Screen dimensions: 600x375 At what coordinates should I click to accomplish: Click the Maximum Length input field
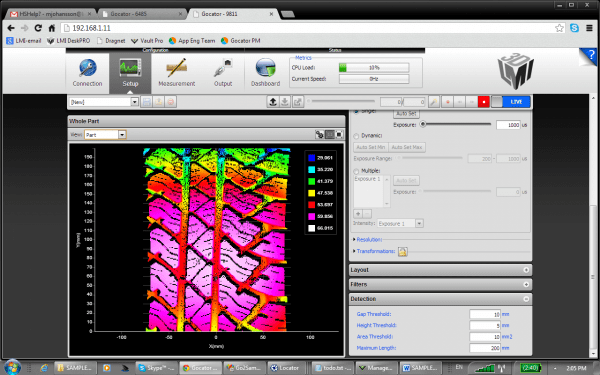pos(485,348)
